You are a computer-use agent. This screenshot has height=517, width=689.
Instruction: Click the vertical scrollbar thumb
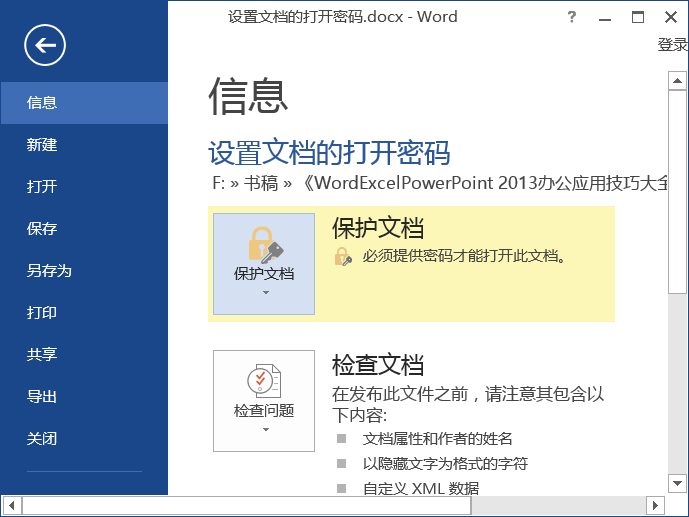click(x=677, y=192)
